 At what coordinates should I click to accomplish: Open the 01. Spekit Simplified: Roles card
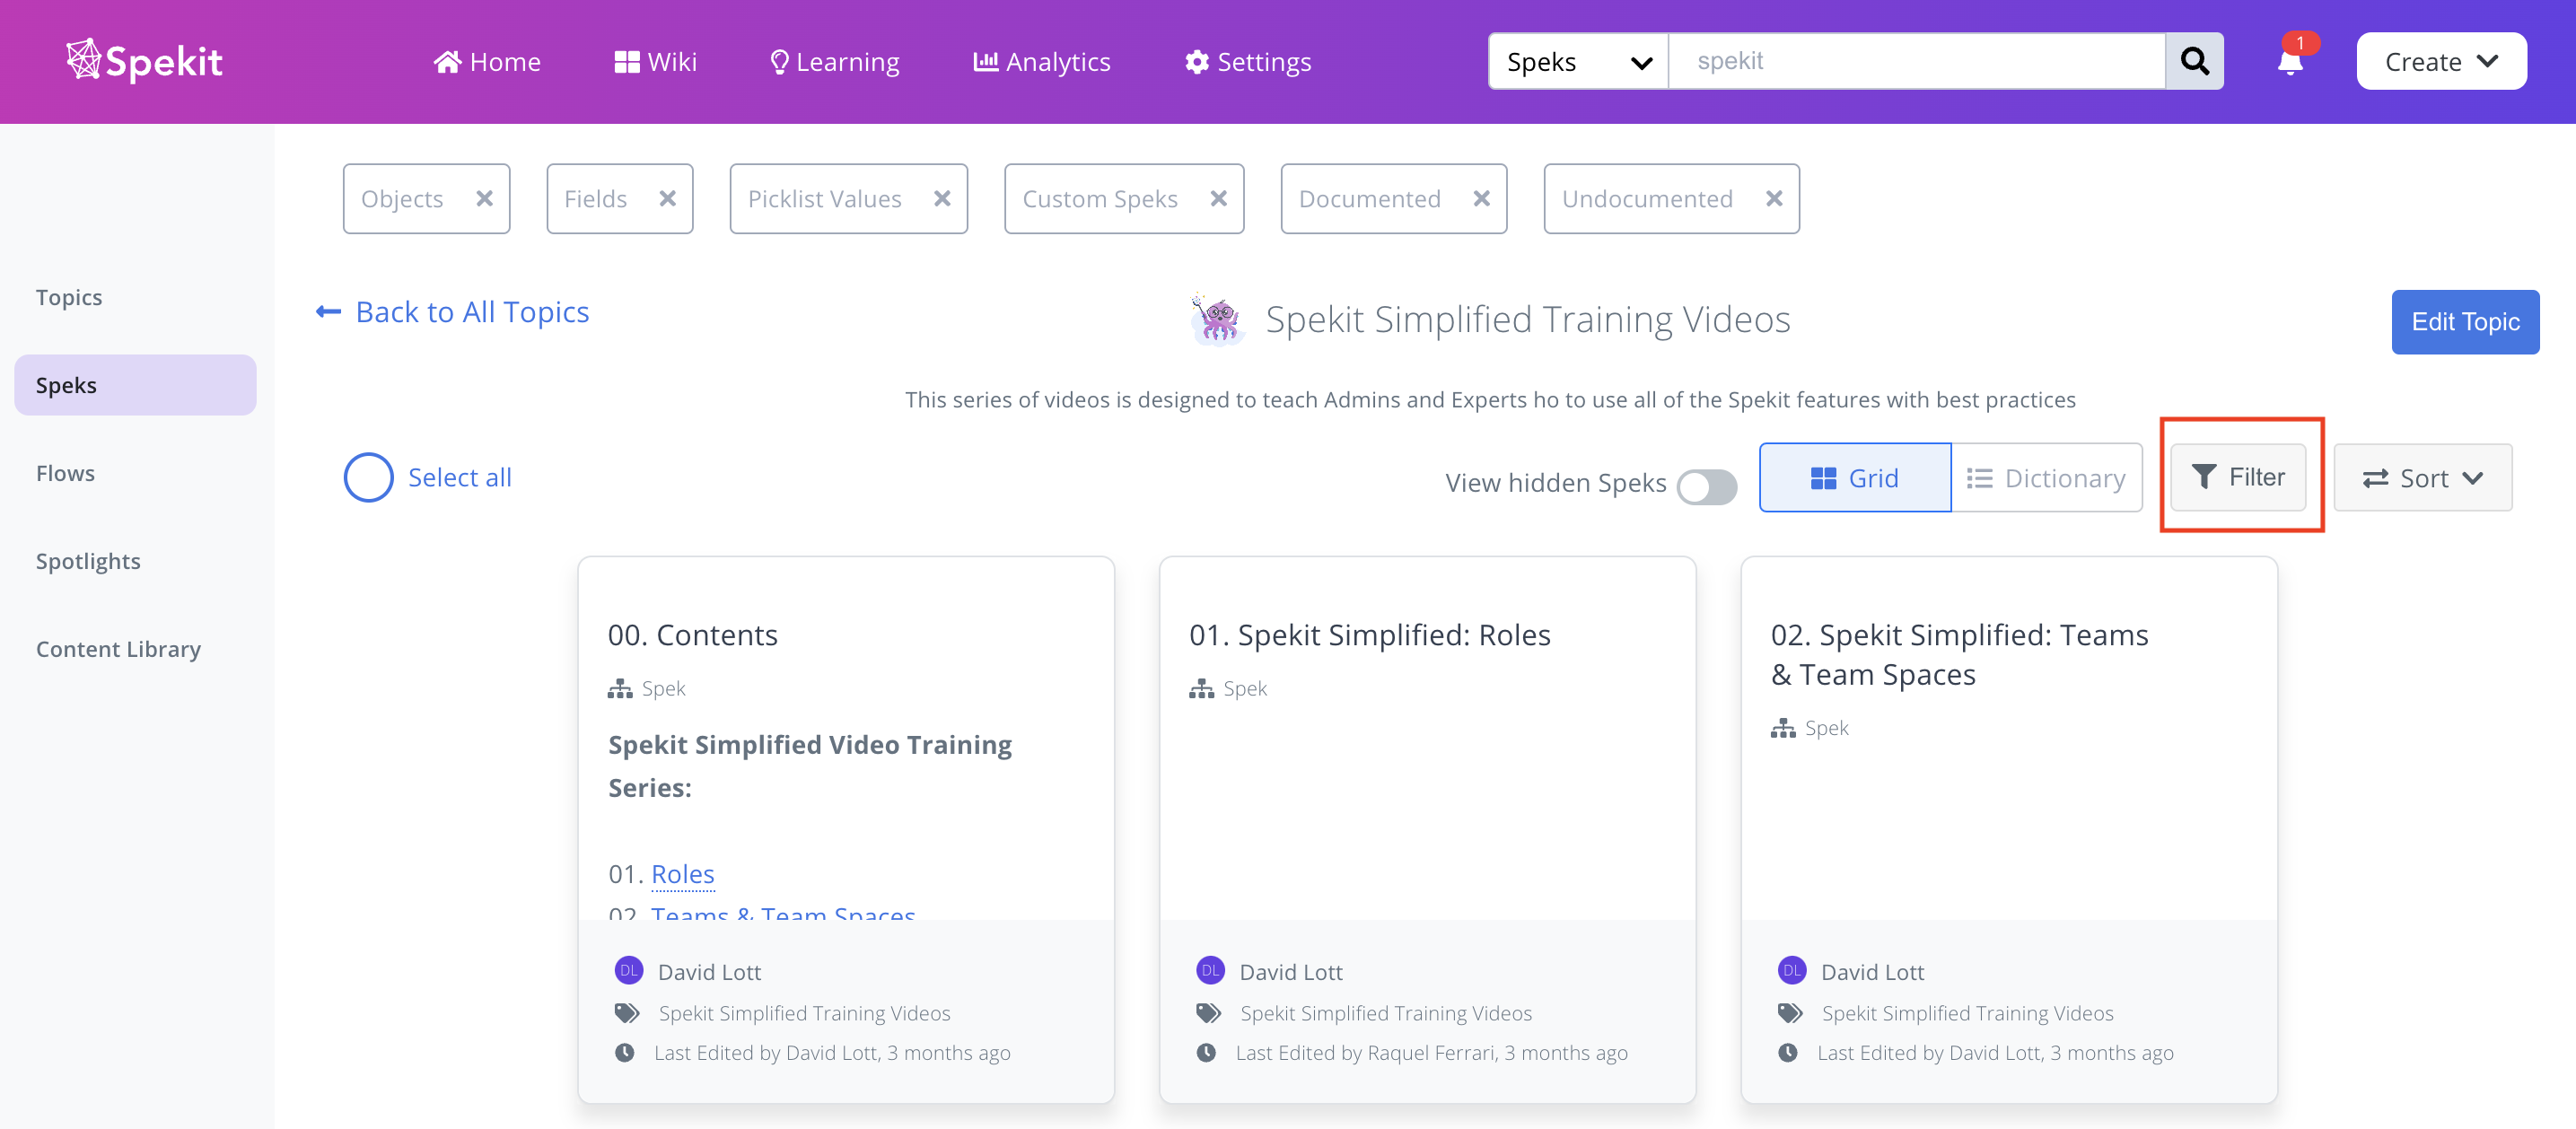pos(1369,635)
